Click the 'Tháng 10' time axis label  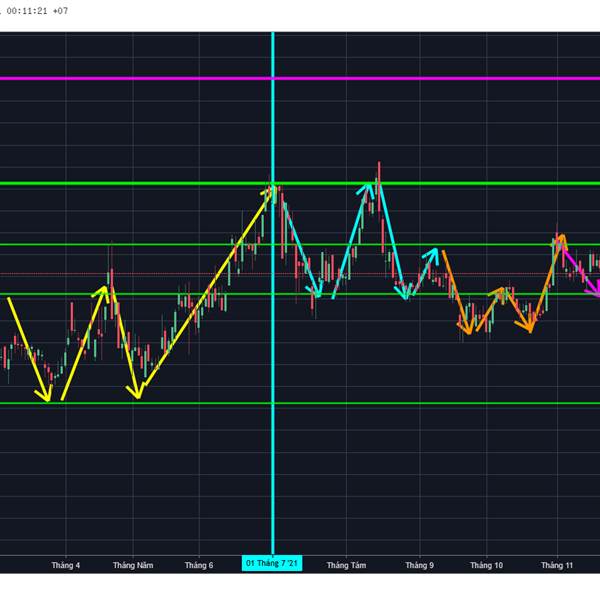pos(486,565)
